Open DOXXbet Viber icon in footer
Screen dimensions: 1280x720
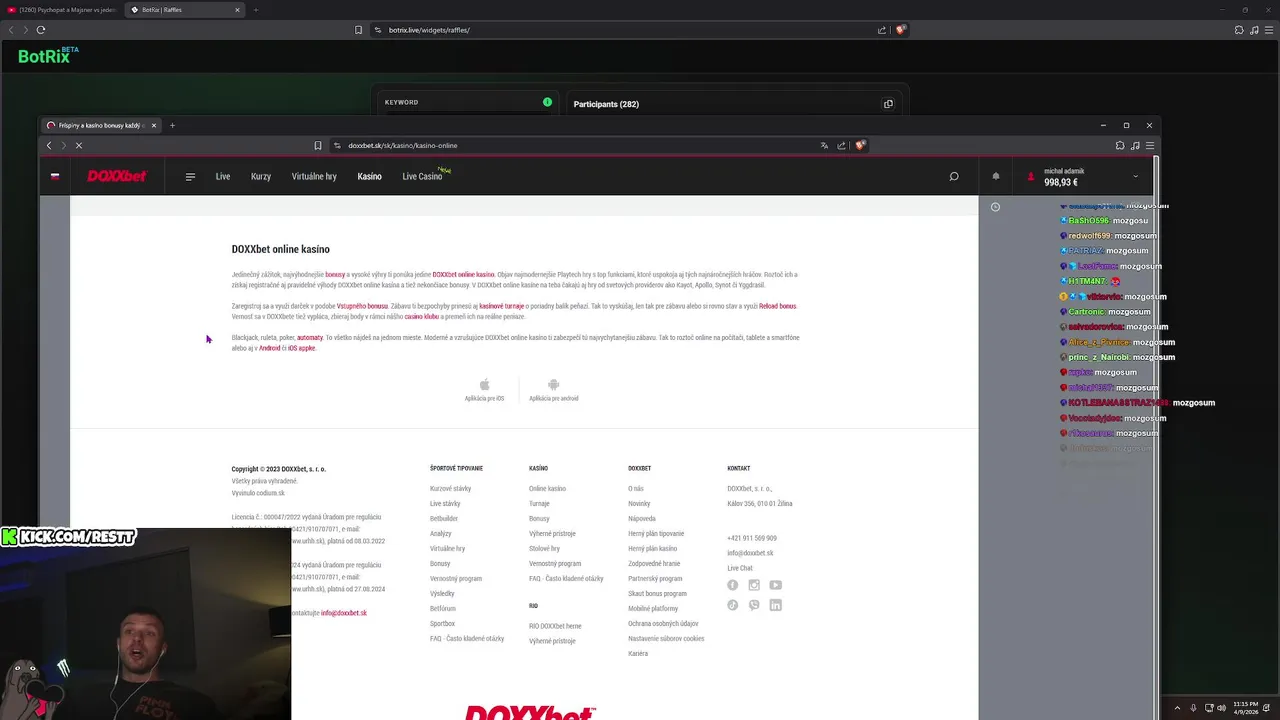tap(754, 605)
